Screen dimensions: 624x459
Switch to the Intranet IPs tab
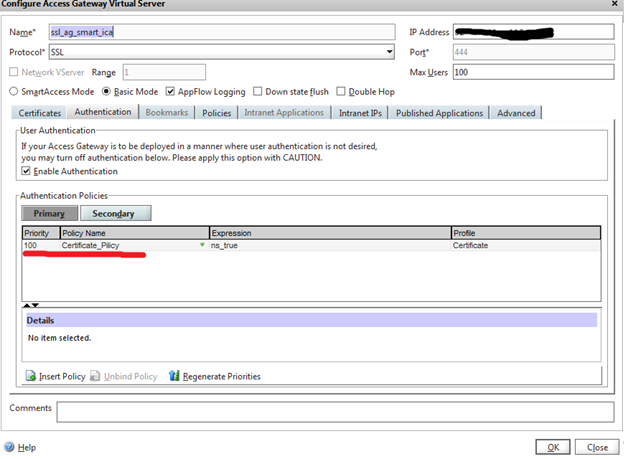coord(360,113)
